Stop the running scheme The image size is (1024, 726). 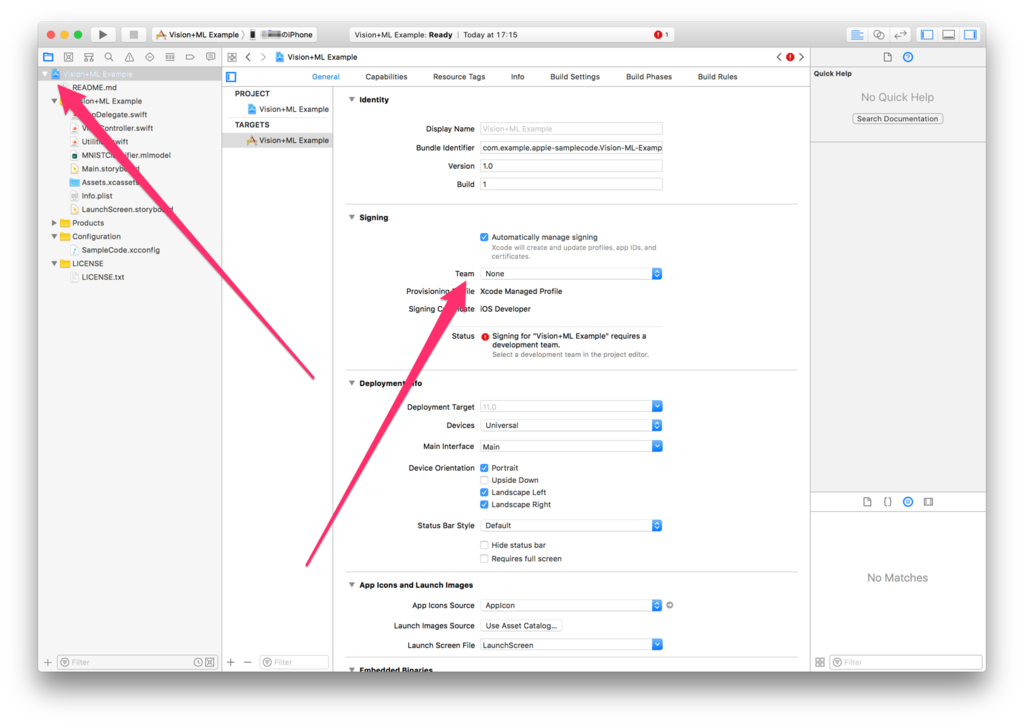coord(133,35)
